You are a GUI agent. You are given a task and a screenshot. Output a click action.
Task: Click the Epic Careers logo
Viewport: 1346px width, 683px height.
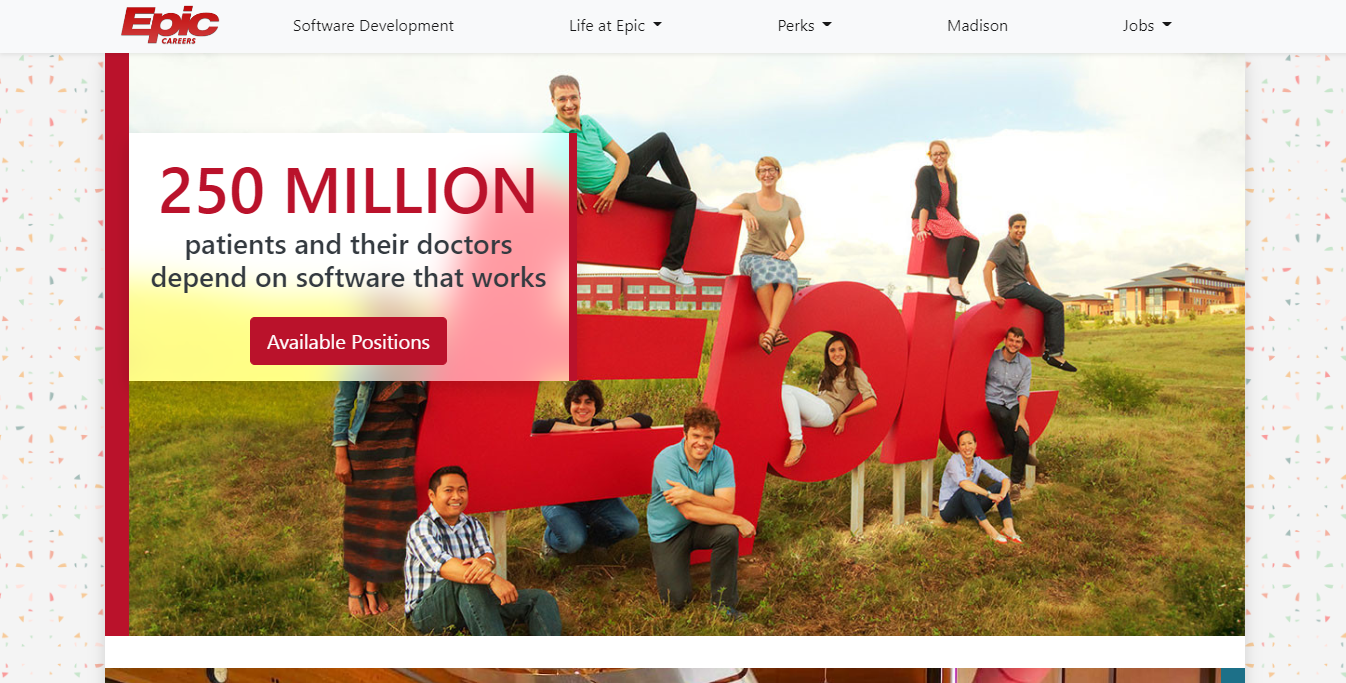click(170, 25)
